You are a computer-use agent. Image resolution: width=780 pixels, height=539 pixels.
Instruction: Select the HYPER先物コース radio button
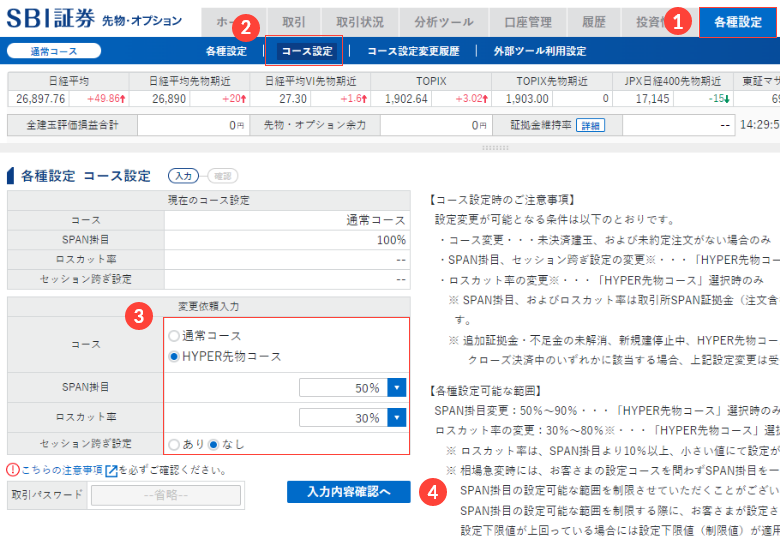(x=174, y=357)
